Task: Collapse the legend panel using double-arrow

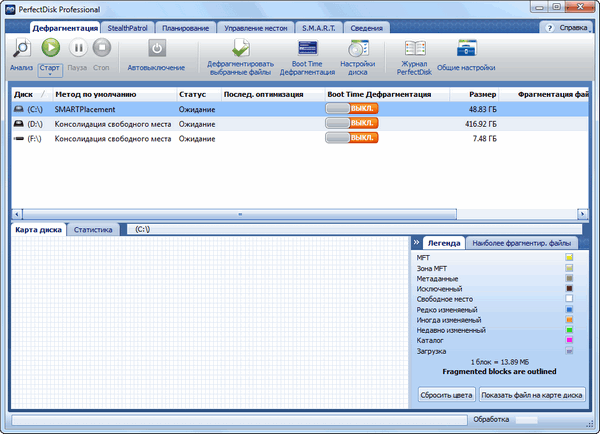Action: (x=415, y=243)
